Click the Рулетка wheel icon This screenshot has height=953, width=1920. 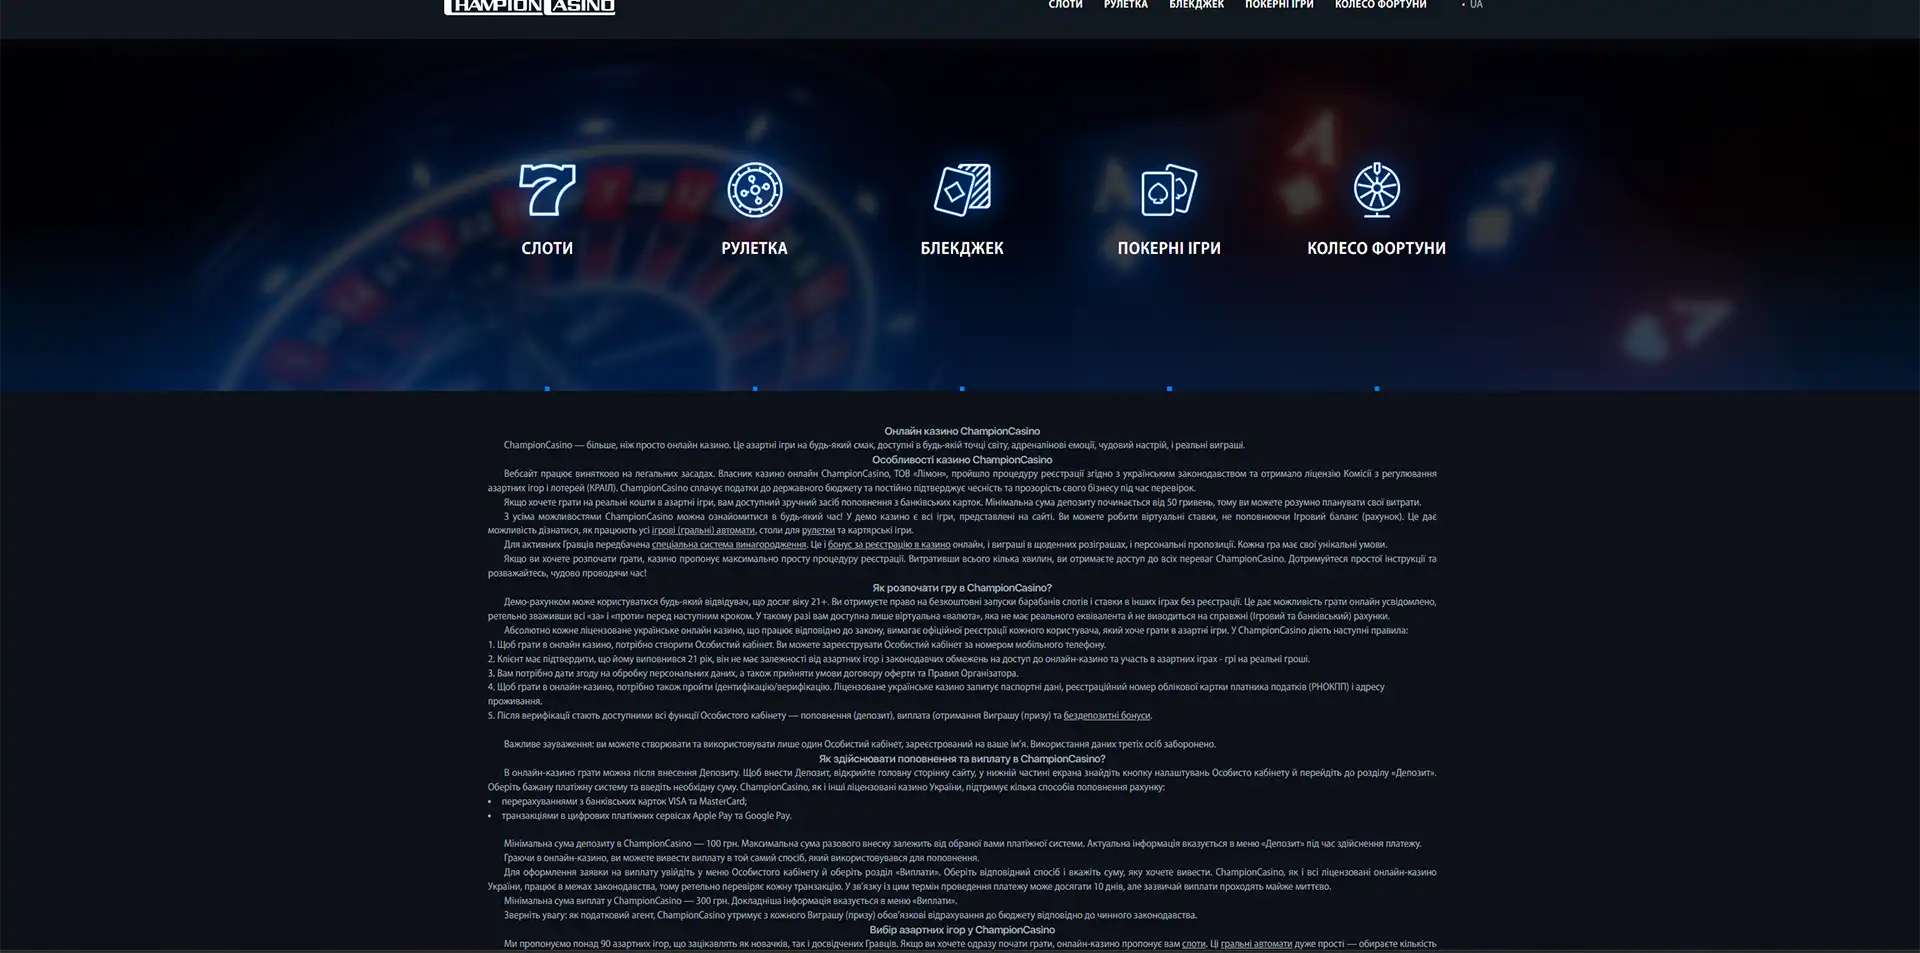pyautogui.click(x=754, y=190)
